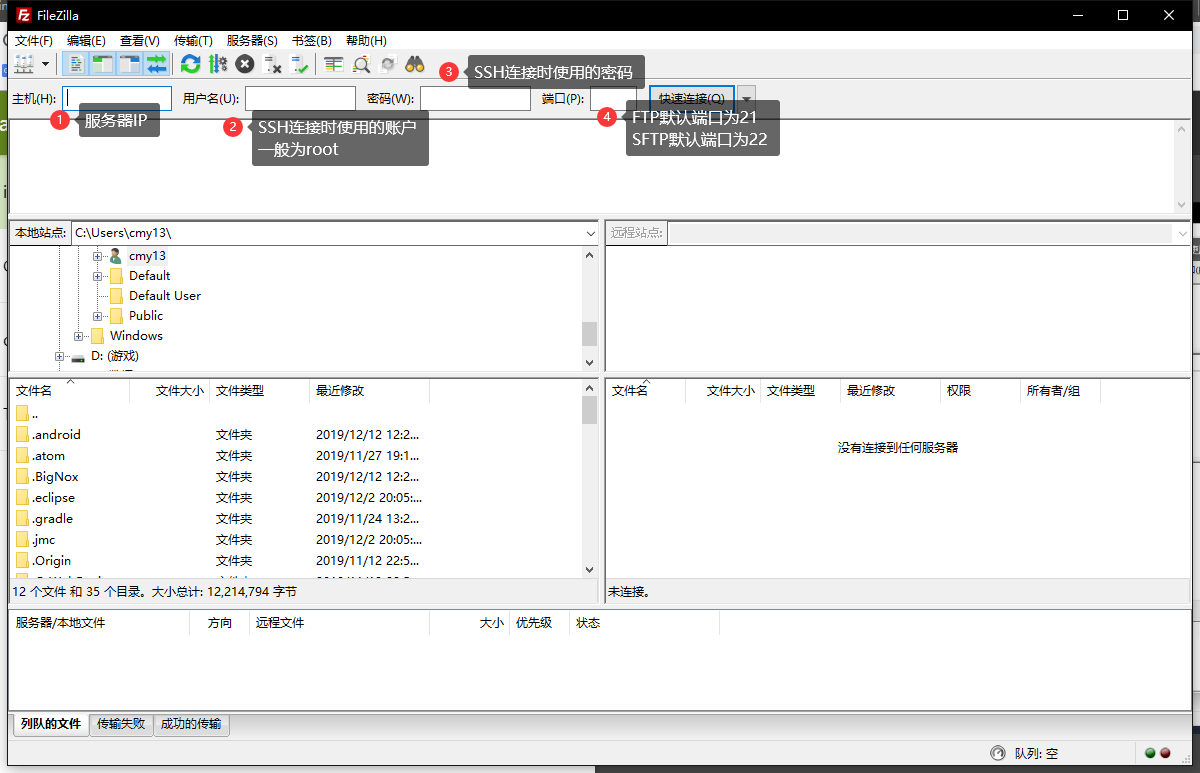Toggle filename filters with magnifier icon

pyautogui.click(x=361, y=64)
